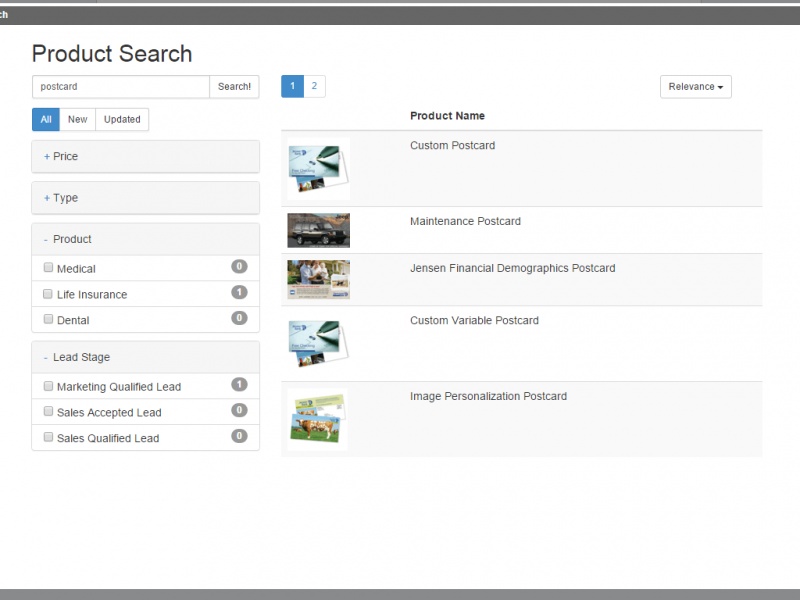Click the Maintenance Postcard product name
800x600 pixels.
pyautogui.click(x=465, y=221)
